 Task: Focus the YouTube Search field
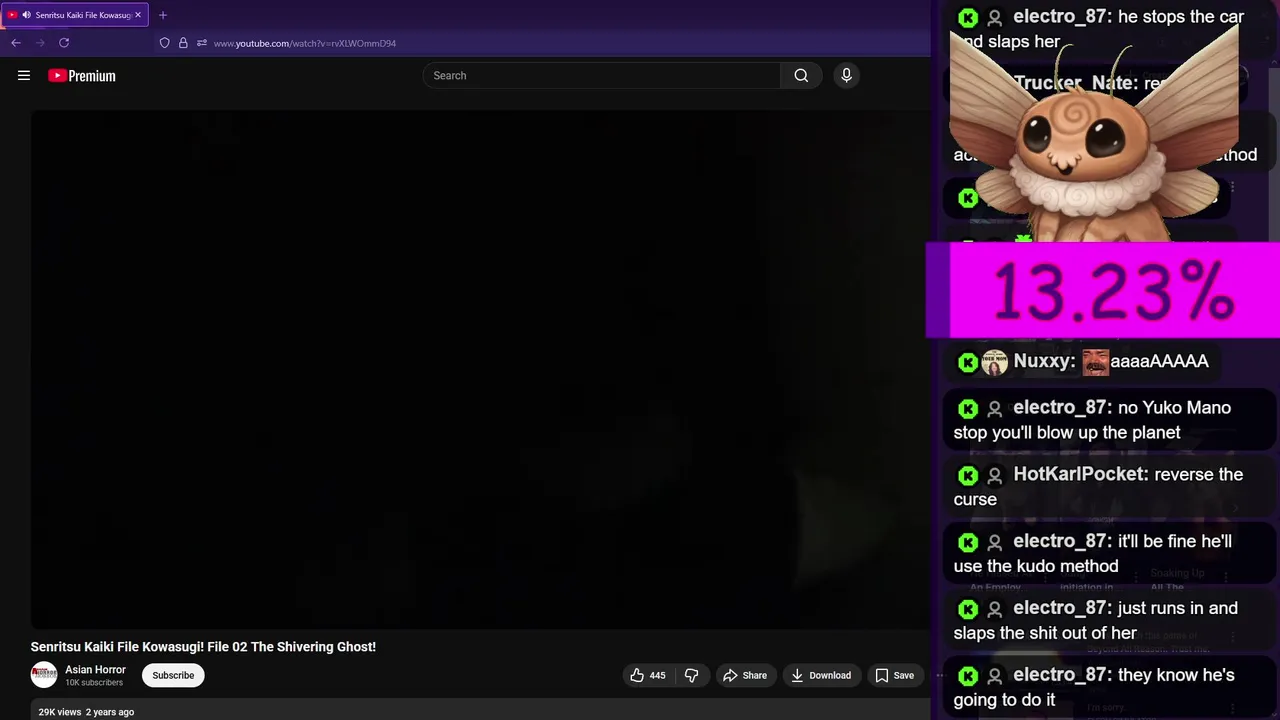tap(602, 75)
